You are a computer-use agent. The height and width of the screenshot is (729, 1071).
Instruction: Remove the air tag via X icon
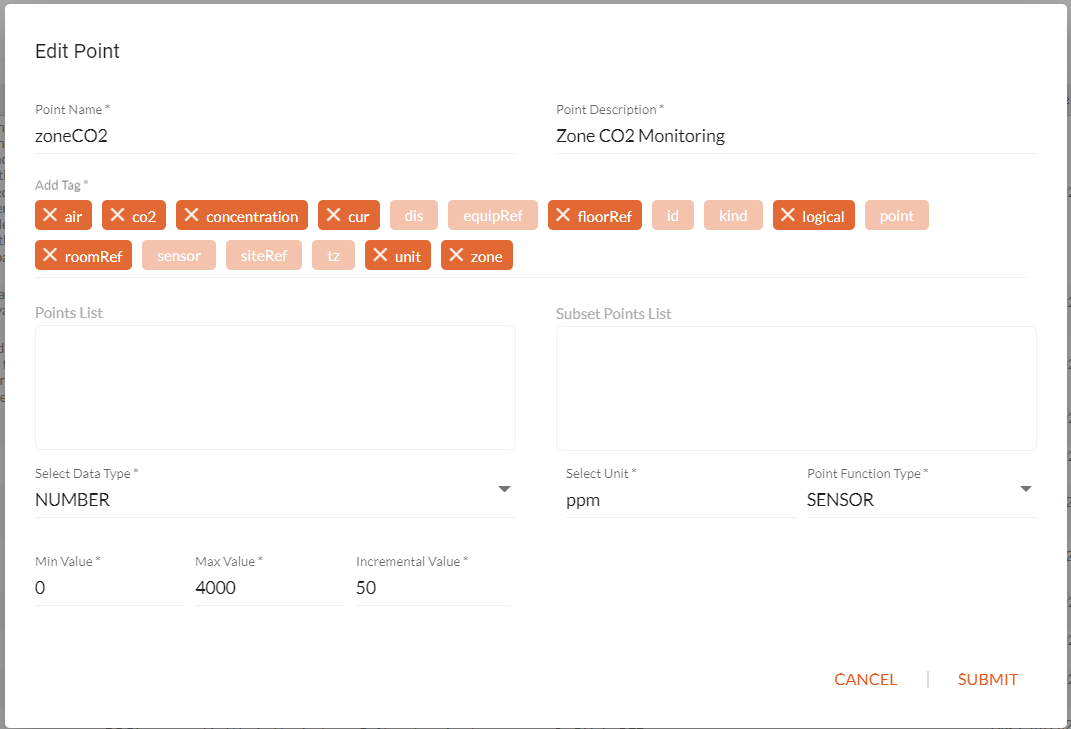[50, 215]
